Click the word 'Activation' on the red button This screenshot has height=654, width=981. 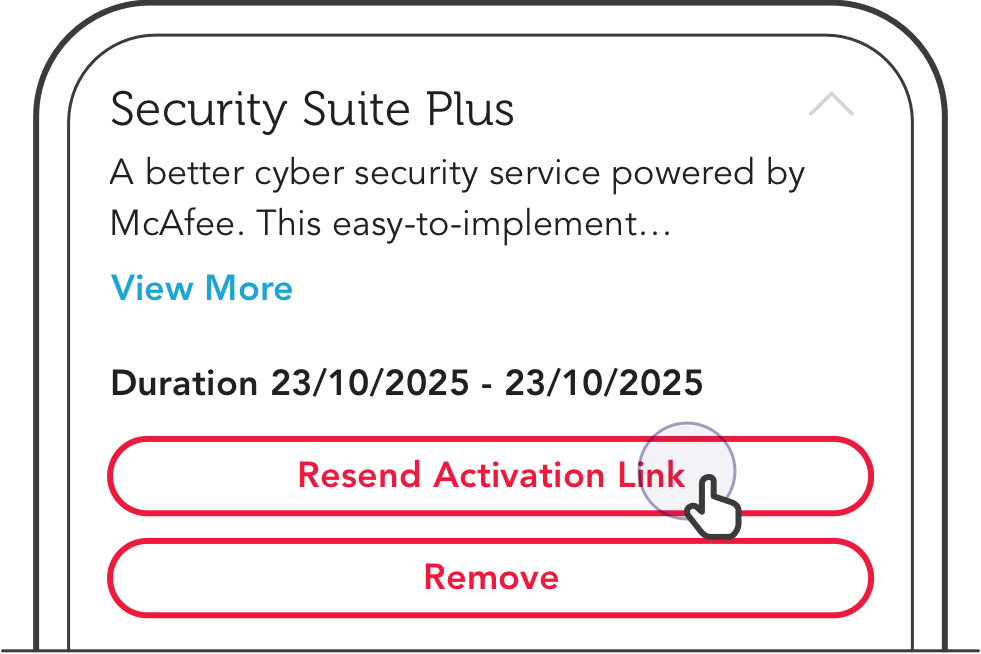coord(519,475)
